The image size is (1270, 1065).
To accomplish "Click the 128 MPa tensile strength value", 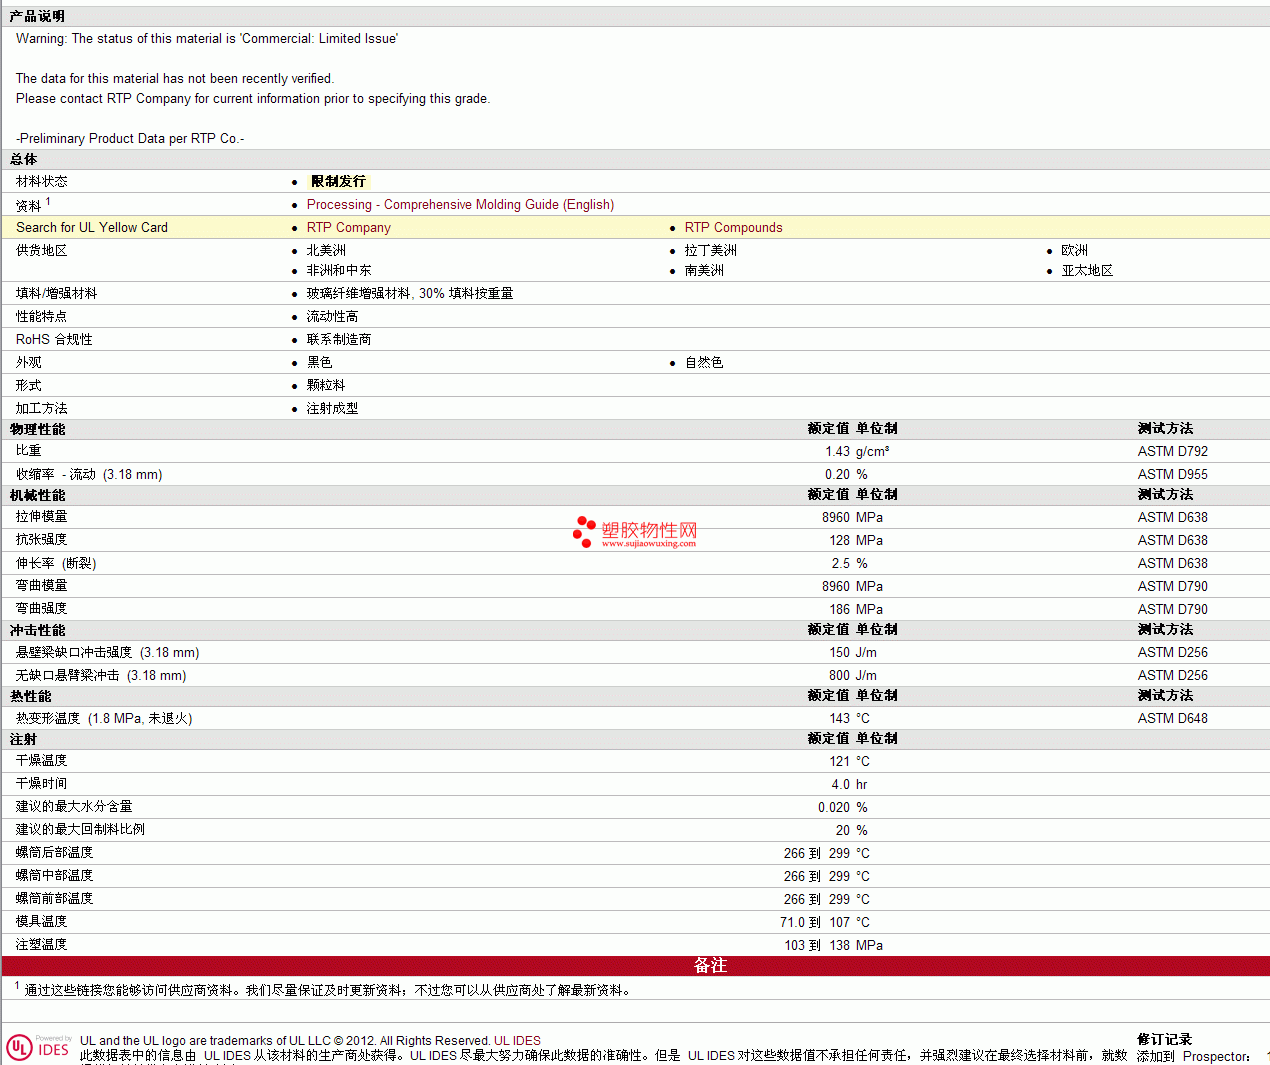I will point(856,540).
